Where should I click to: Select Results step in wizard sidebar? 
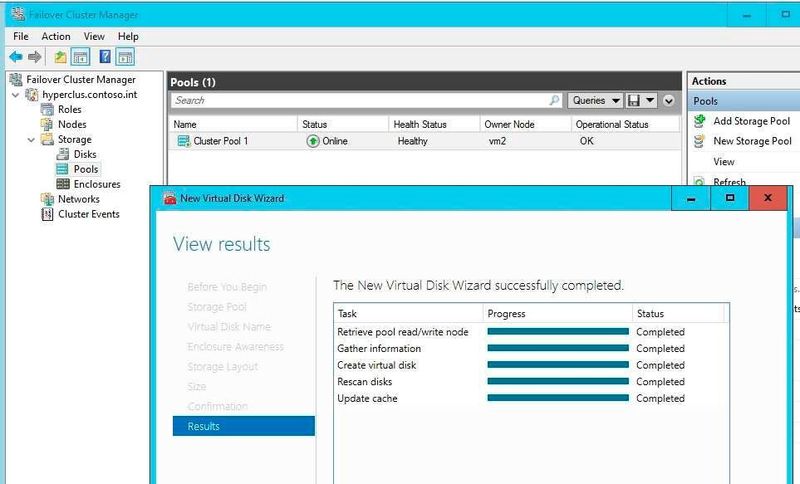point(244,426)
